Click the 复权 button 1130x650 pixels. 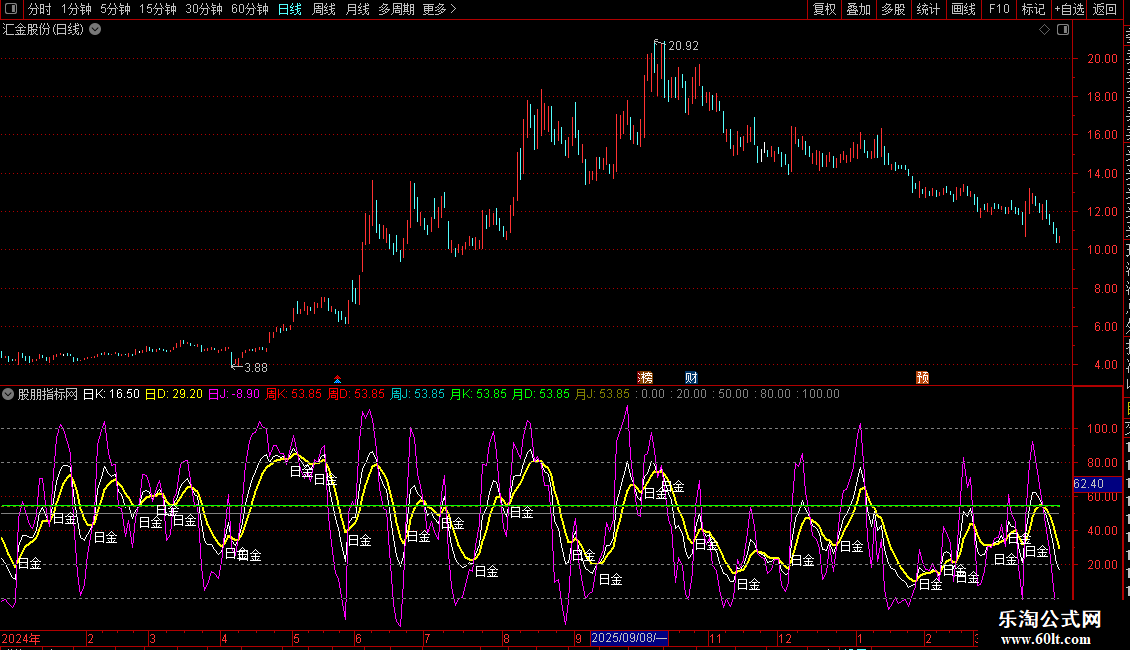(824, 9)
